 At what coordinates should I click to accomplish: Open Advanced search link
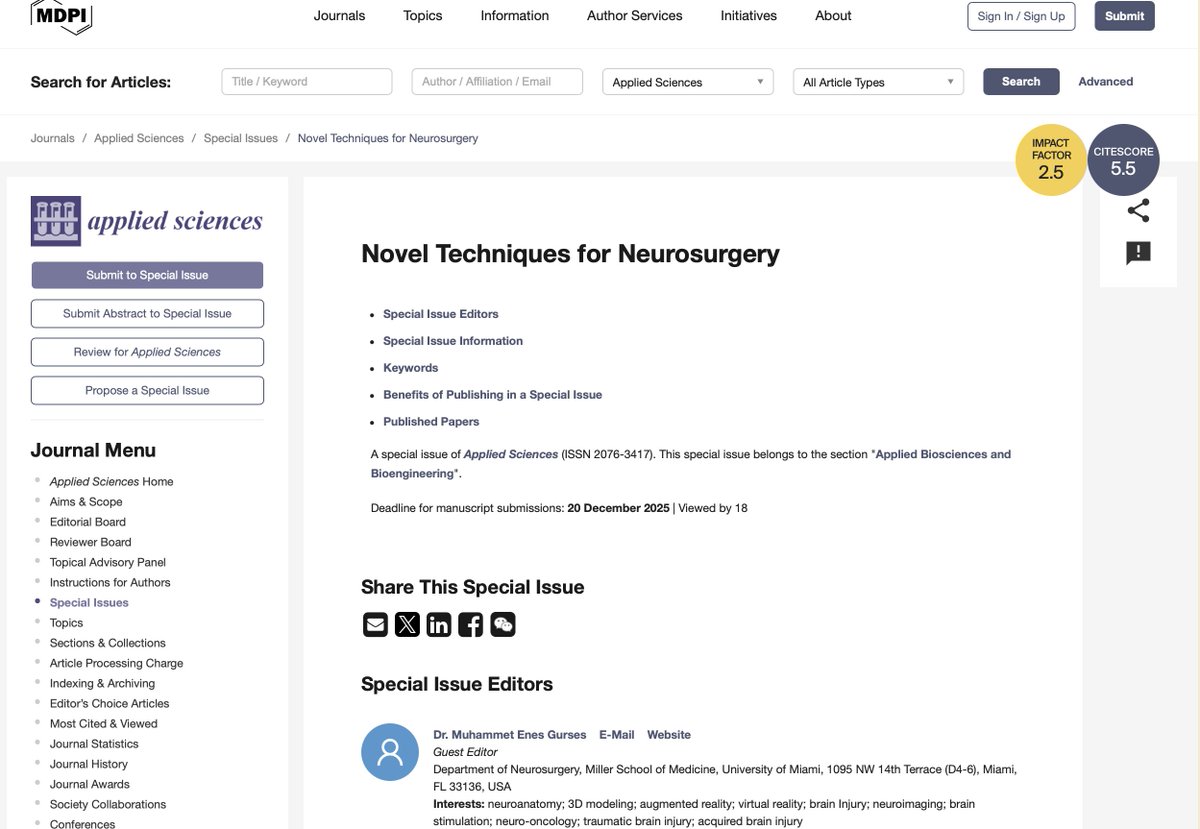coord(1106,82)
